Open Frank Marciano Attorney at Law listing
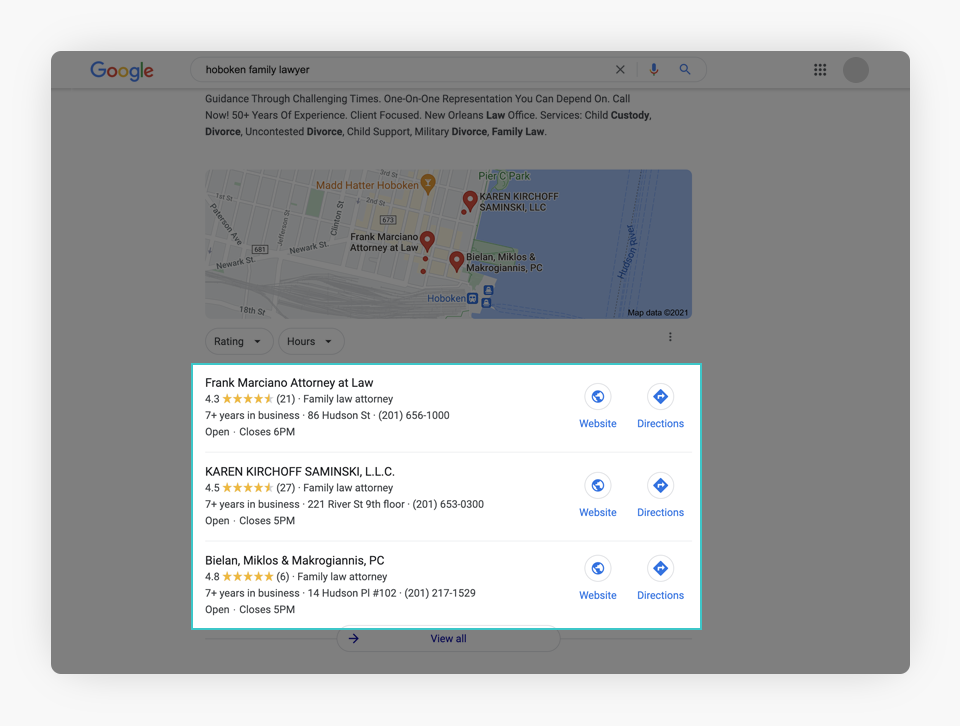960x726 pixels. pyautogui.click(x=289, y=383)
